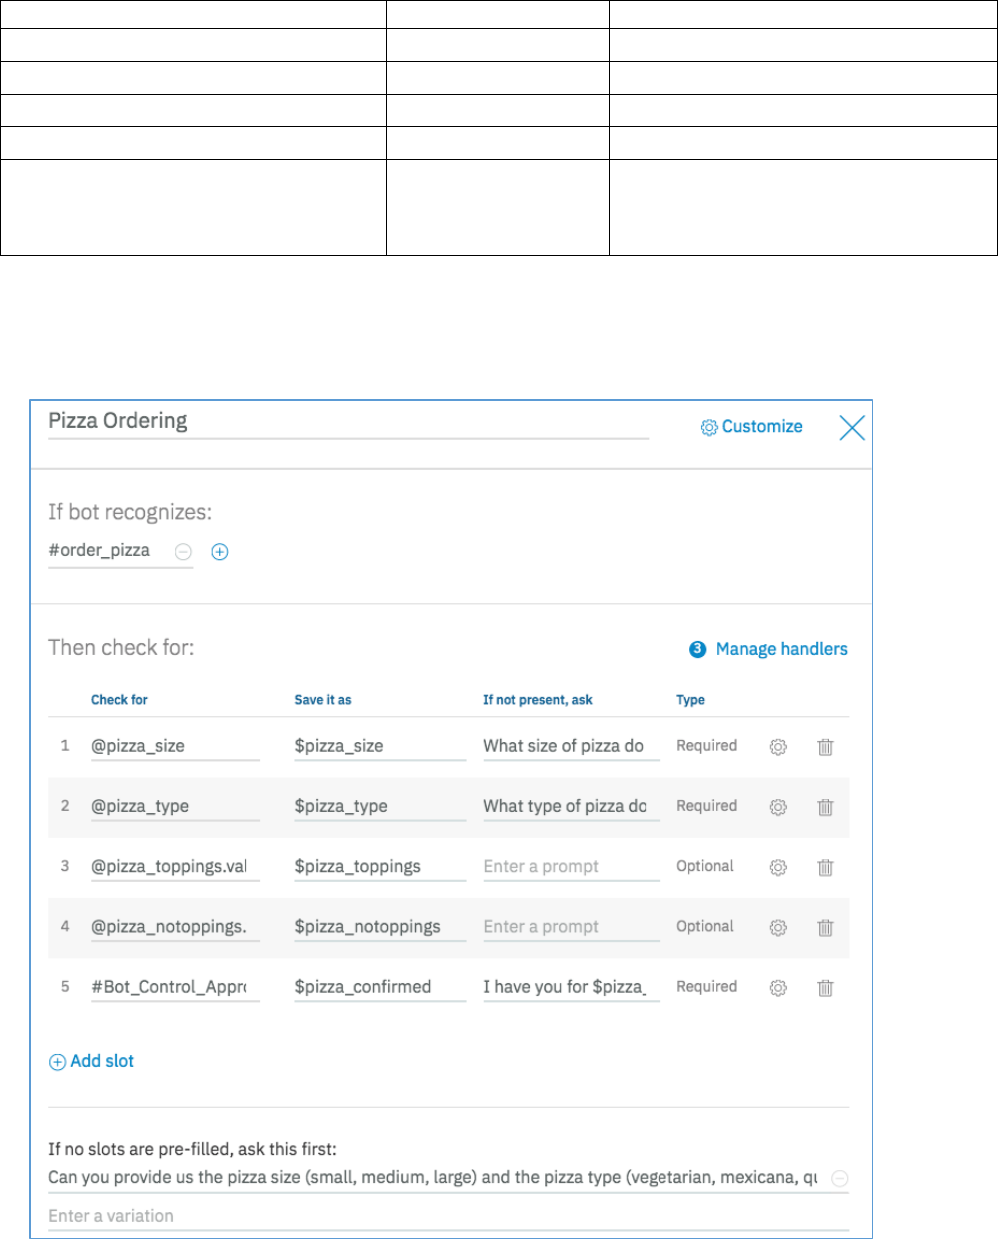The height and width of the screenshot is (1239, 998).
Task: Delete the @pizza_type slot with trash icon
Action: point(825,807)
